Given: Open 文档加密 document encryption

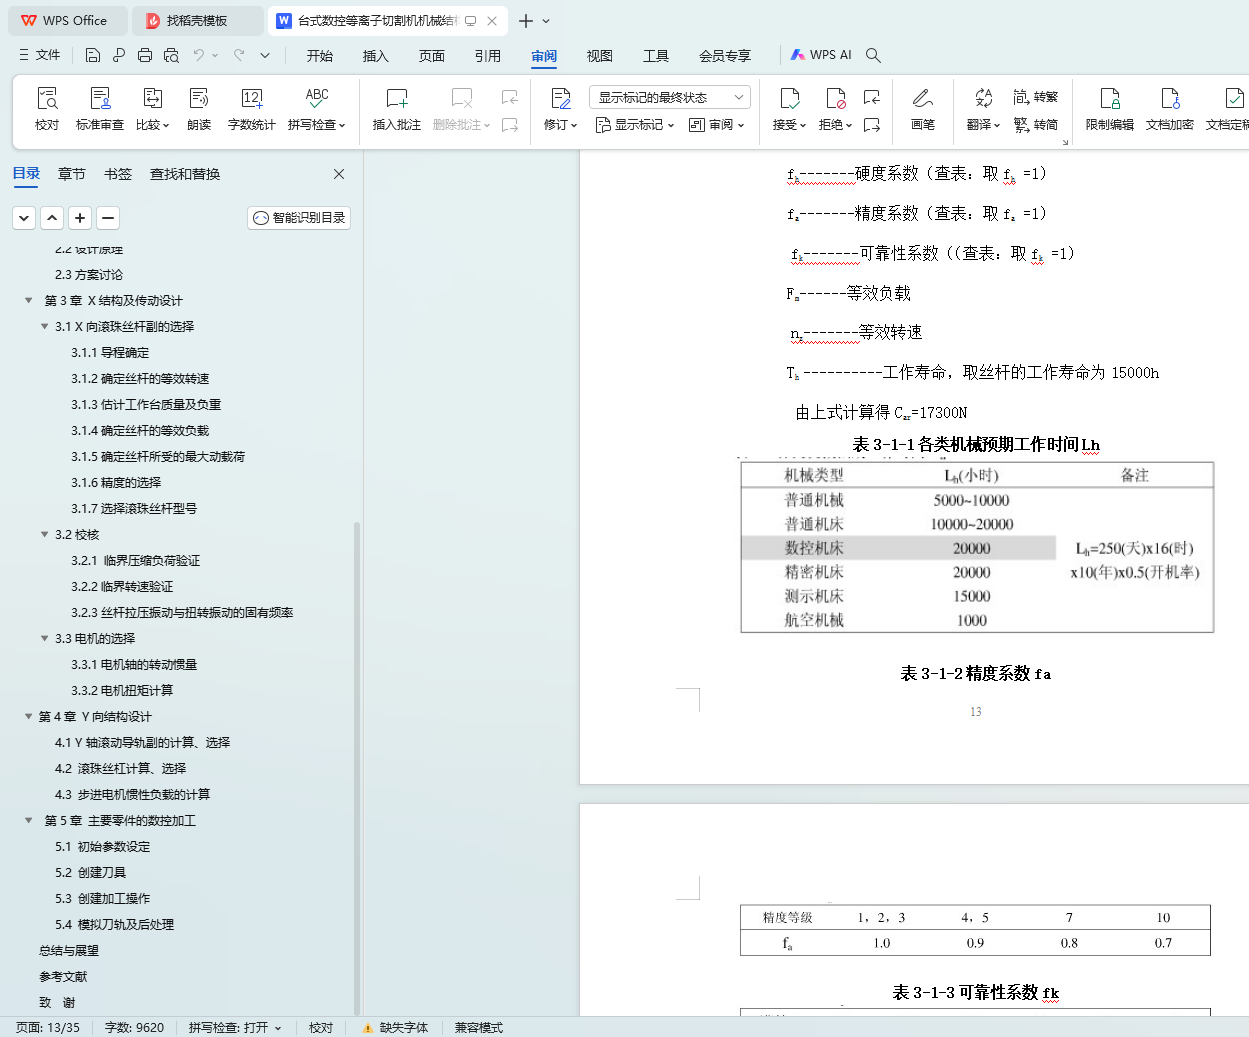Looking at the screenshot, I should (1170, 108).
